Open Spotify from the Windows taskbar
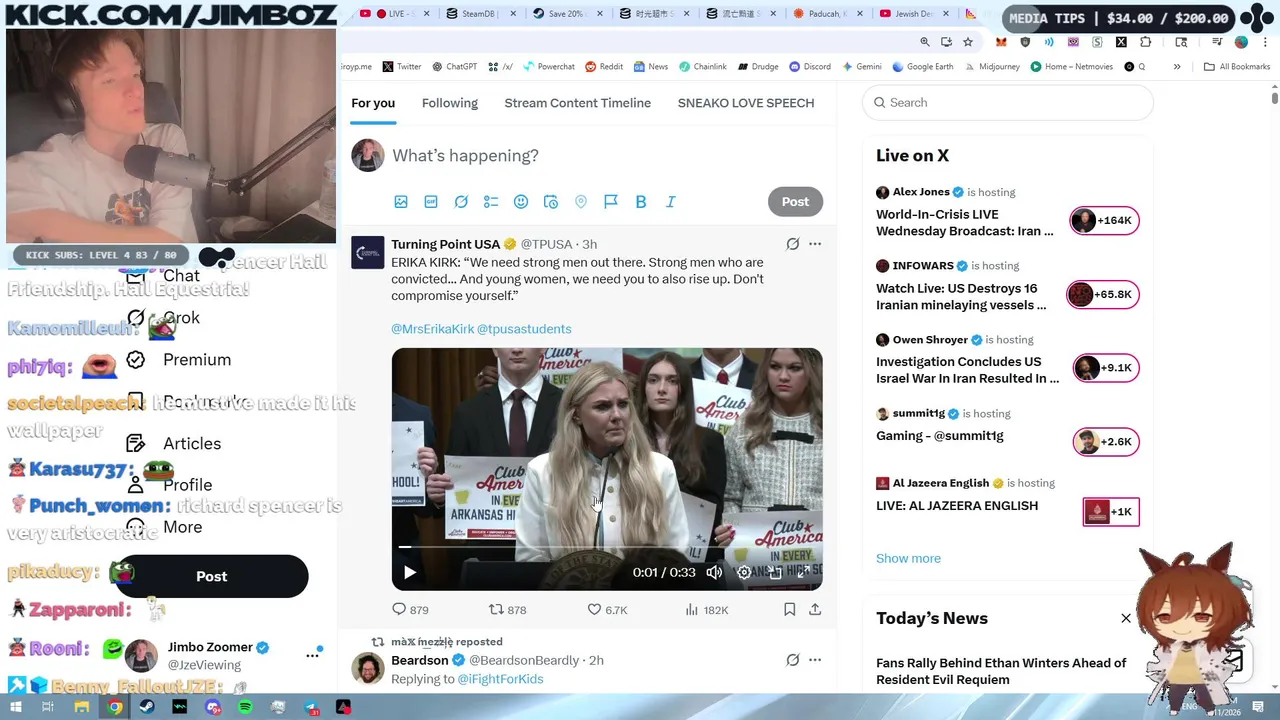This screenshot has height=720, width=1280. pos(246,707)
